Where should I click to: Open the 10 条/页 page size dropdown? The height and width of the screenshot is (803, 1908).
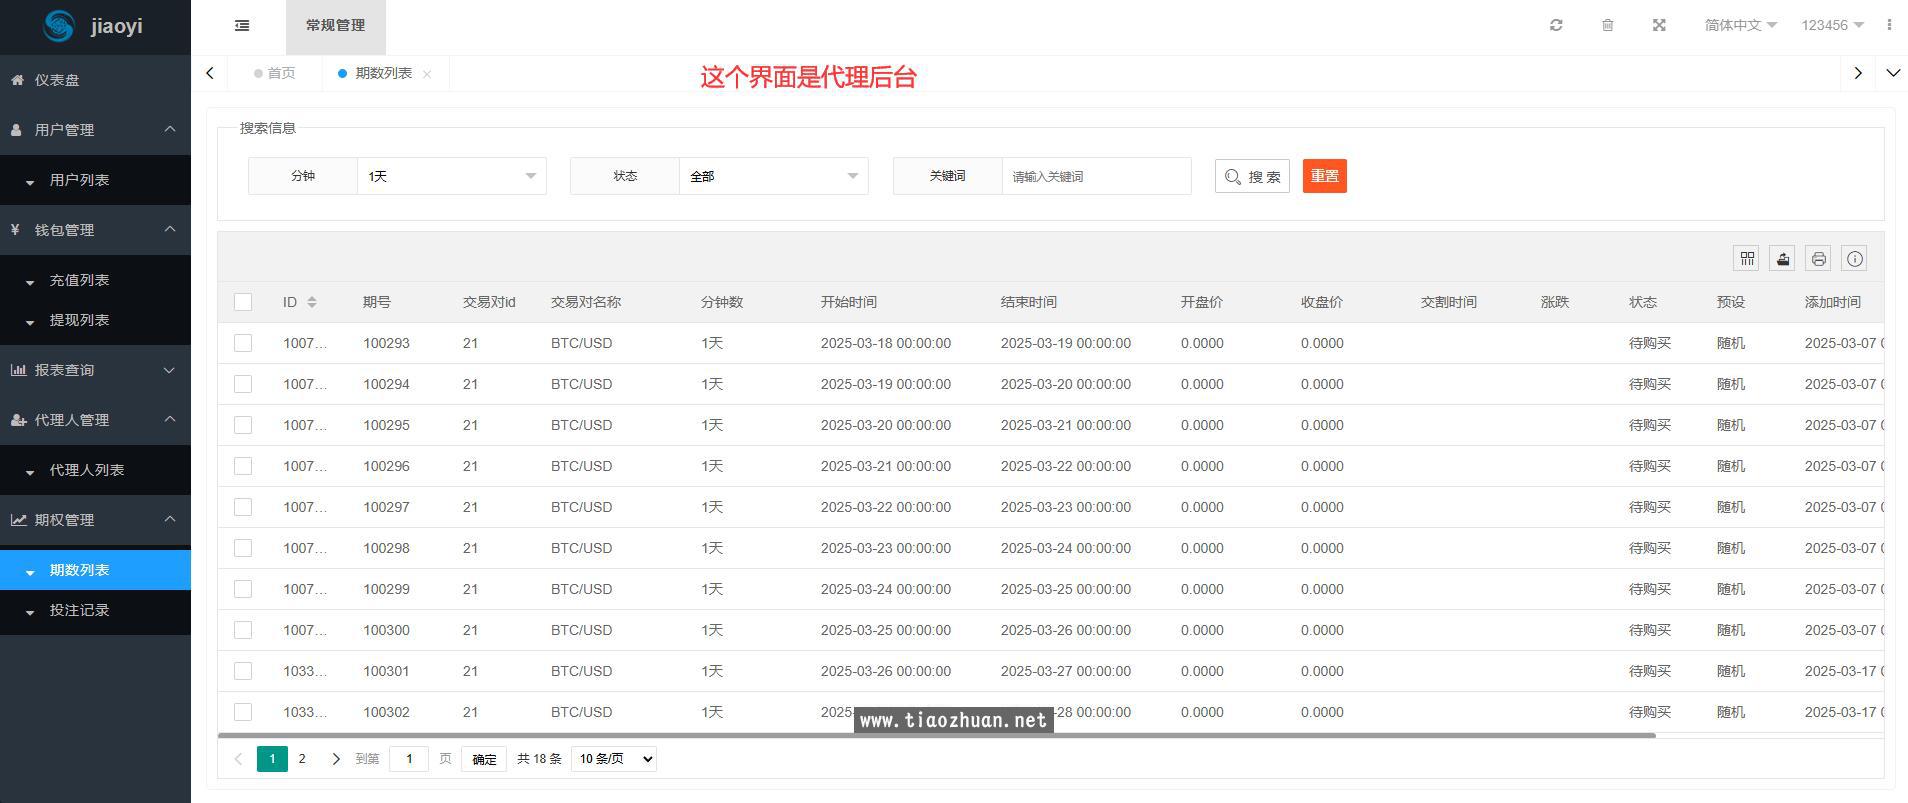tap(614, 759)
